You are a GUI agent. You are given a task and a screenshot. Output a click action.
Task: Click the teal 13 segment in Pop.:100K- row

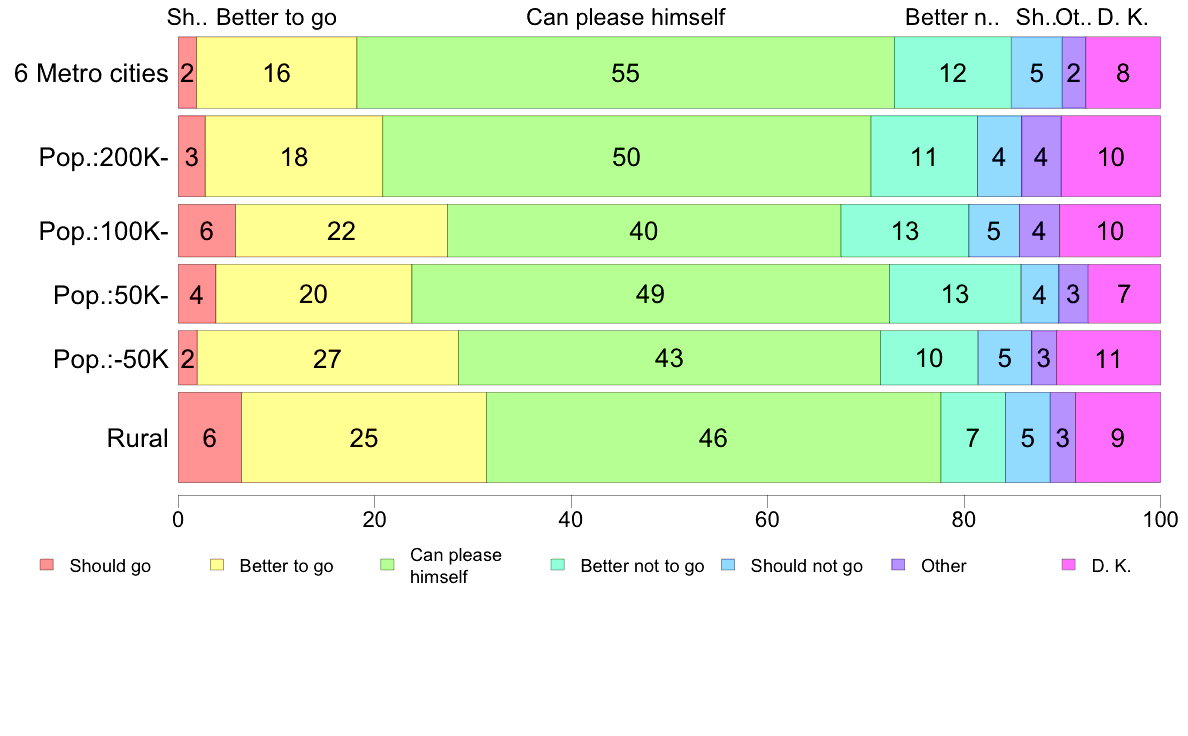coord(905,230)
